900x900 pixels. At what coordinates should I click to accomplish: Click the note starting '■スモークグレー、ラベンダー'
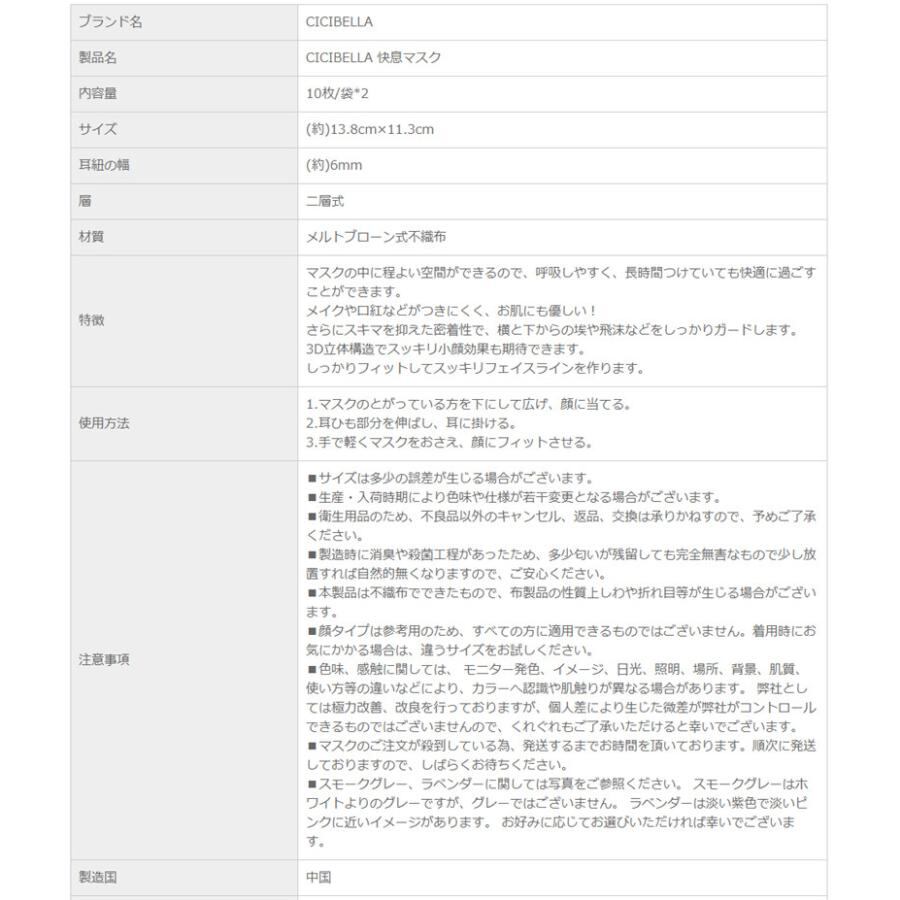[557, 813]
